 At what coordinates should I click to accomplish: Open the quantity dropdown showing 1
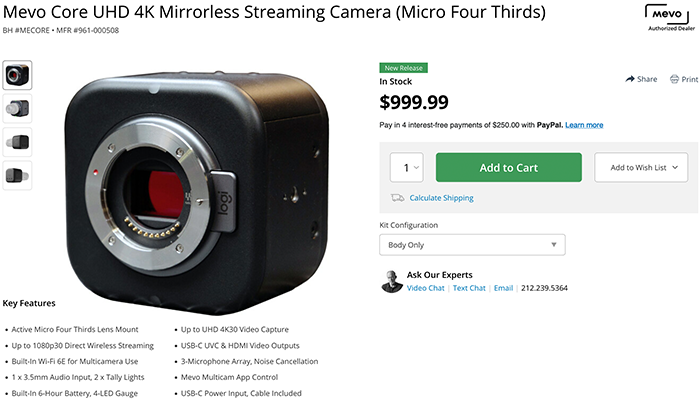(x=407, y=167)
